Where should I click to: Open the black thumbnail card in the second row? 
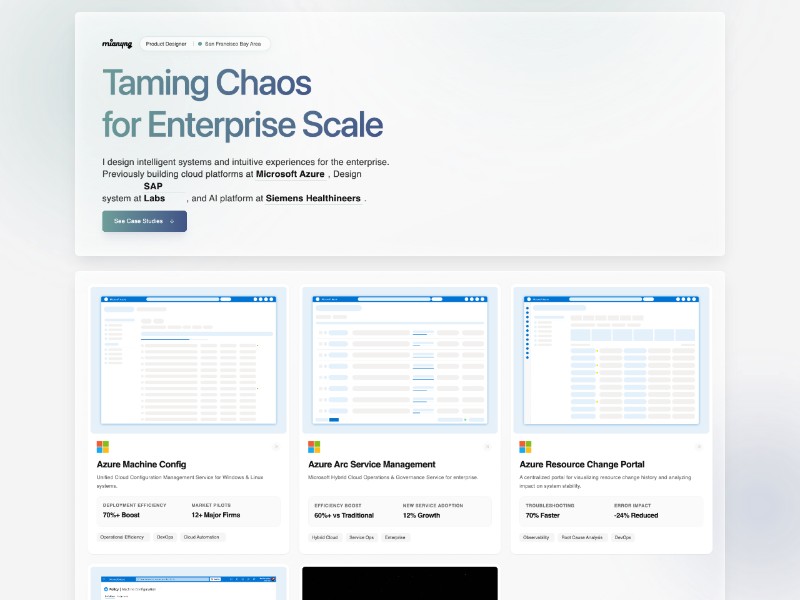pyautogui.click(x=399, y=583)
